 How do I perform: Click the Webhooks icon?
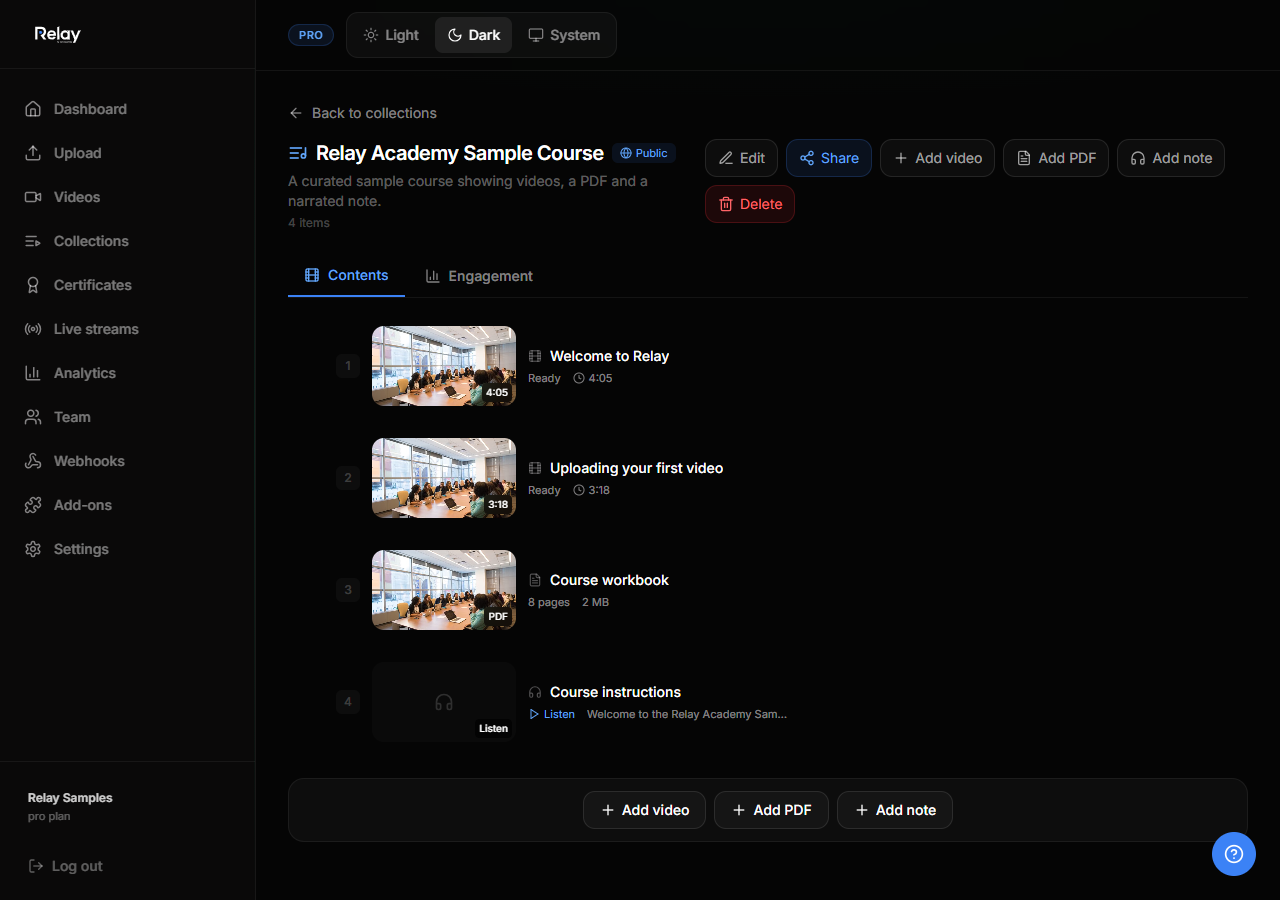click(33, 461)
